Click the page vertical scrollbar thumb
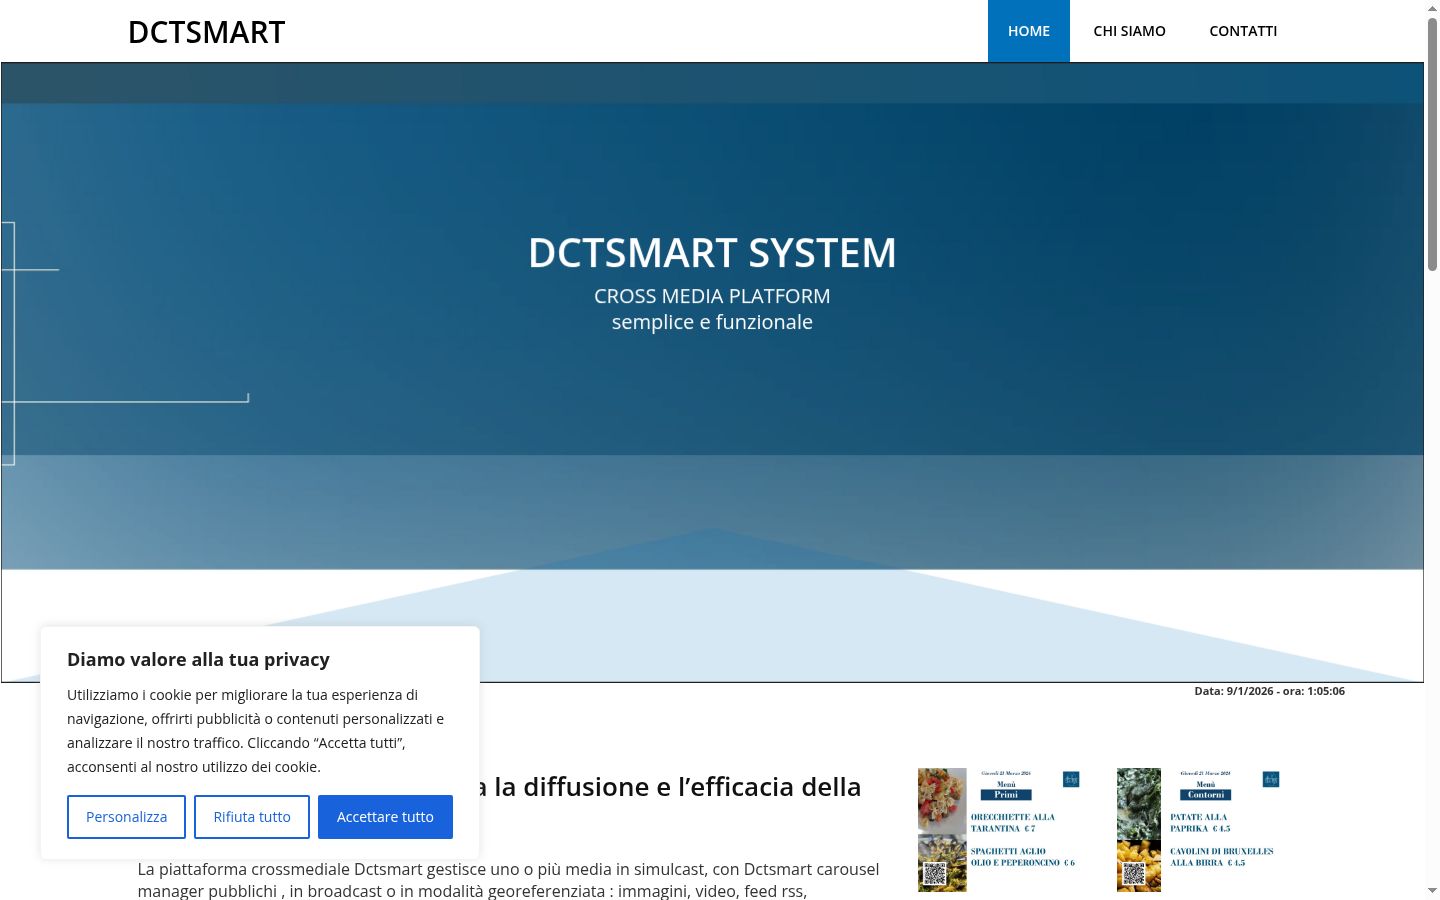The image size is (1440, 900). tap(1432, 143)
